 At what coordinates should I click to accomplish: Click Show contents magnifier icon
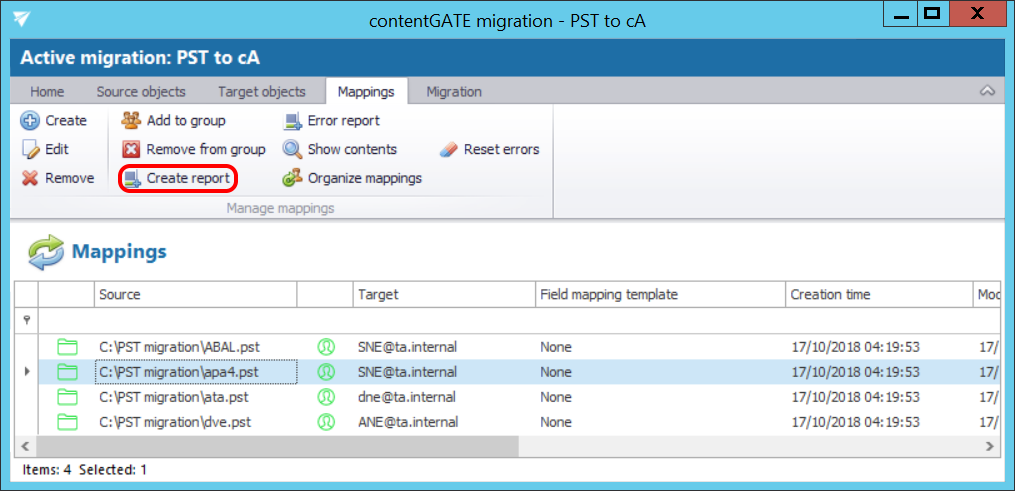[x=292, y=150]
